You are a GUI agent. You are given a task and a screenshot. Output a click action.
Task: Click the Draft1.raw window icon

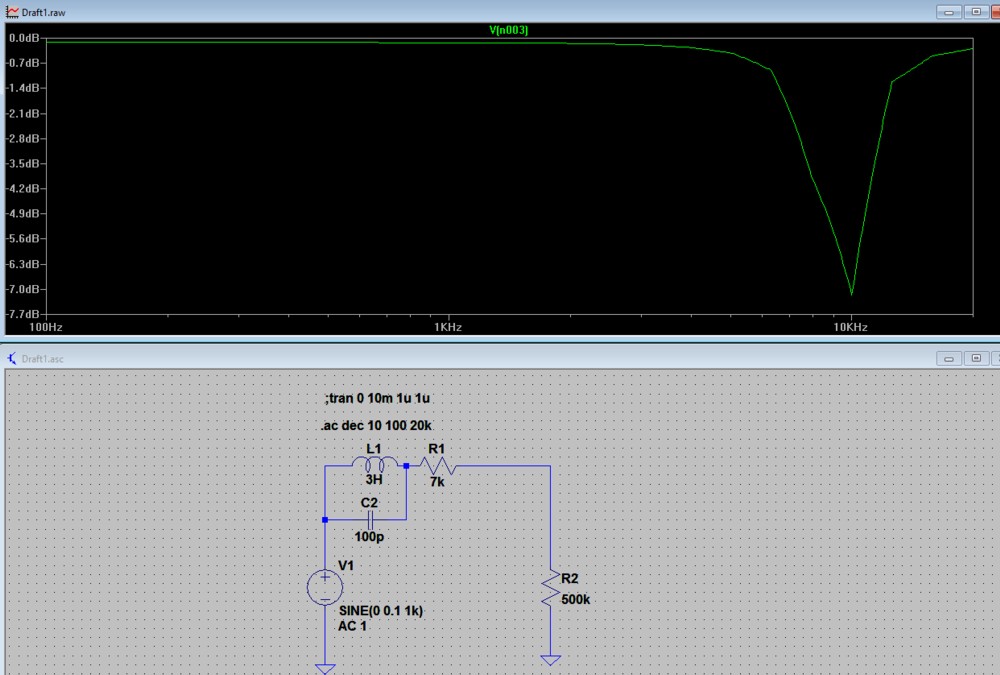click(x=11, y=11)
